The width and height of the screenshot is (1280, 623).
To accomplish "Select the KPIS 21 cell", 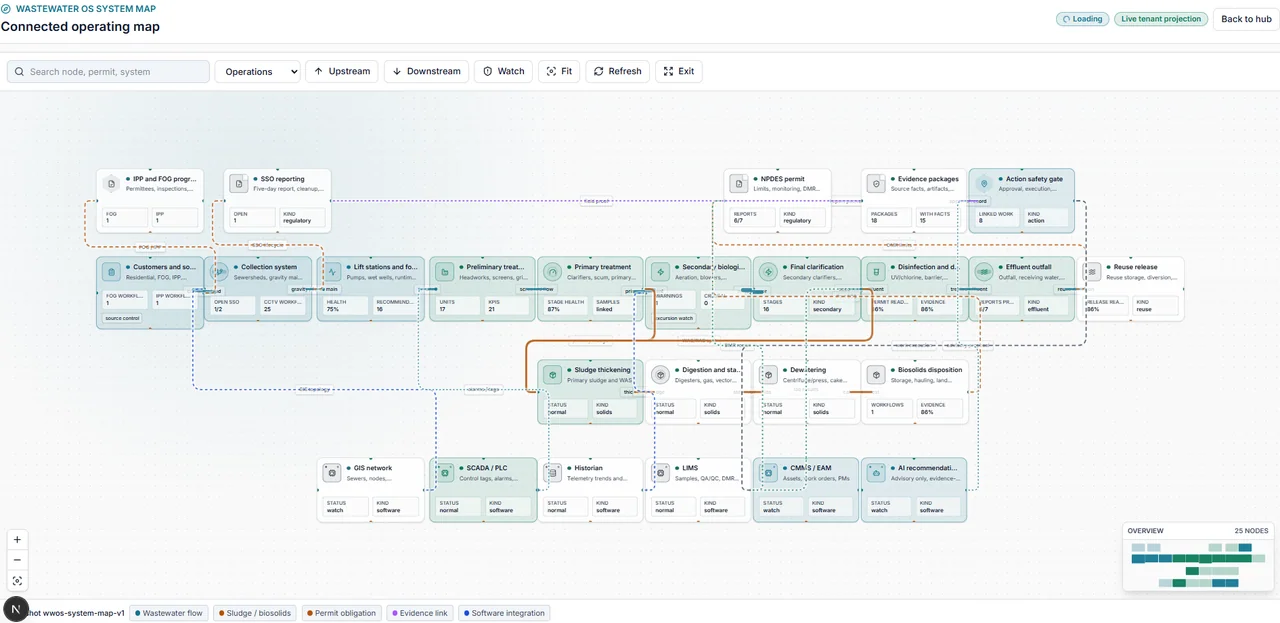I will [507, 305].
